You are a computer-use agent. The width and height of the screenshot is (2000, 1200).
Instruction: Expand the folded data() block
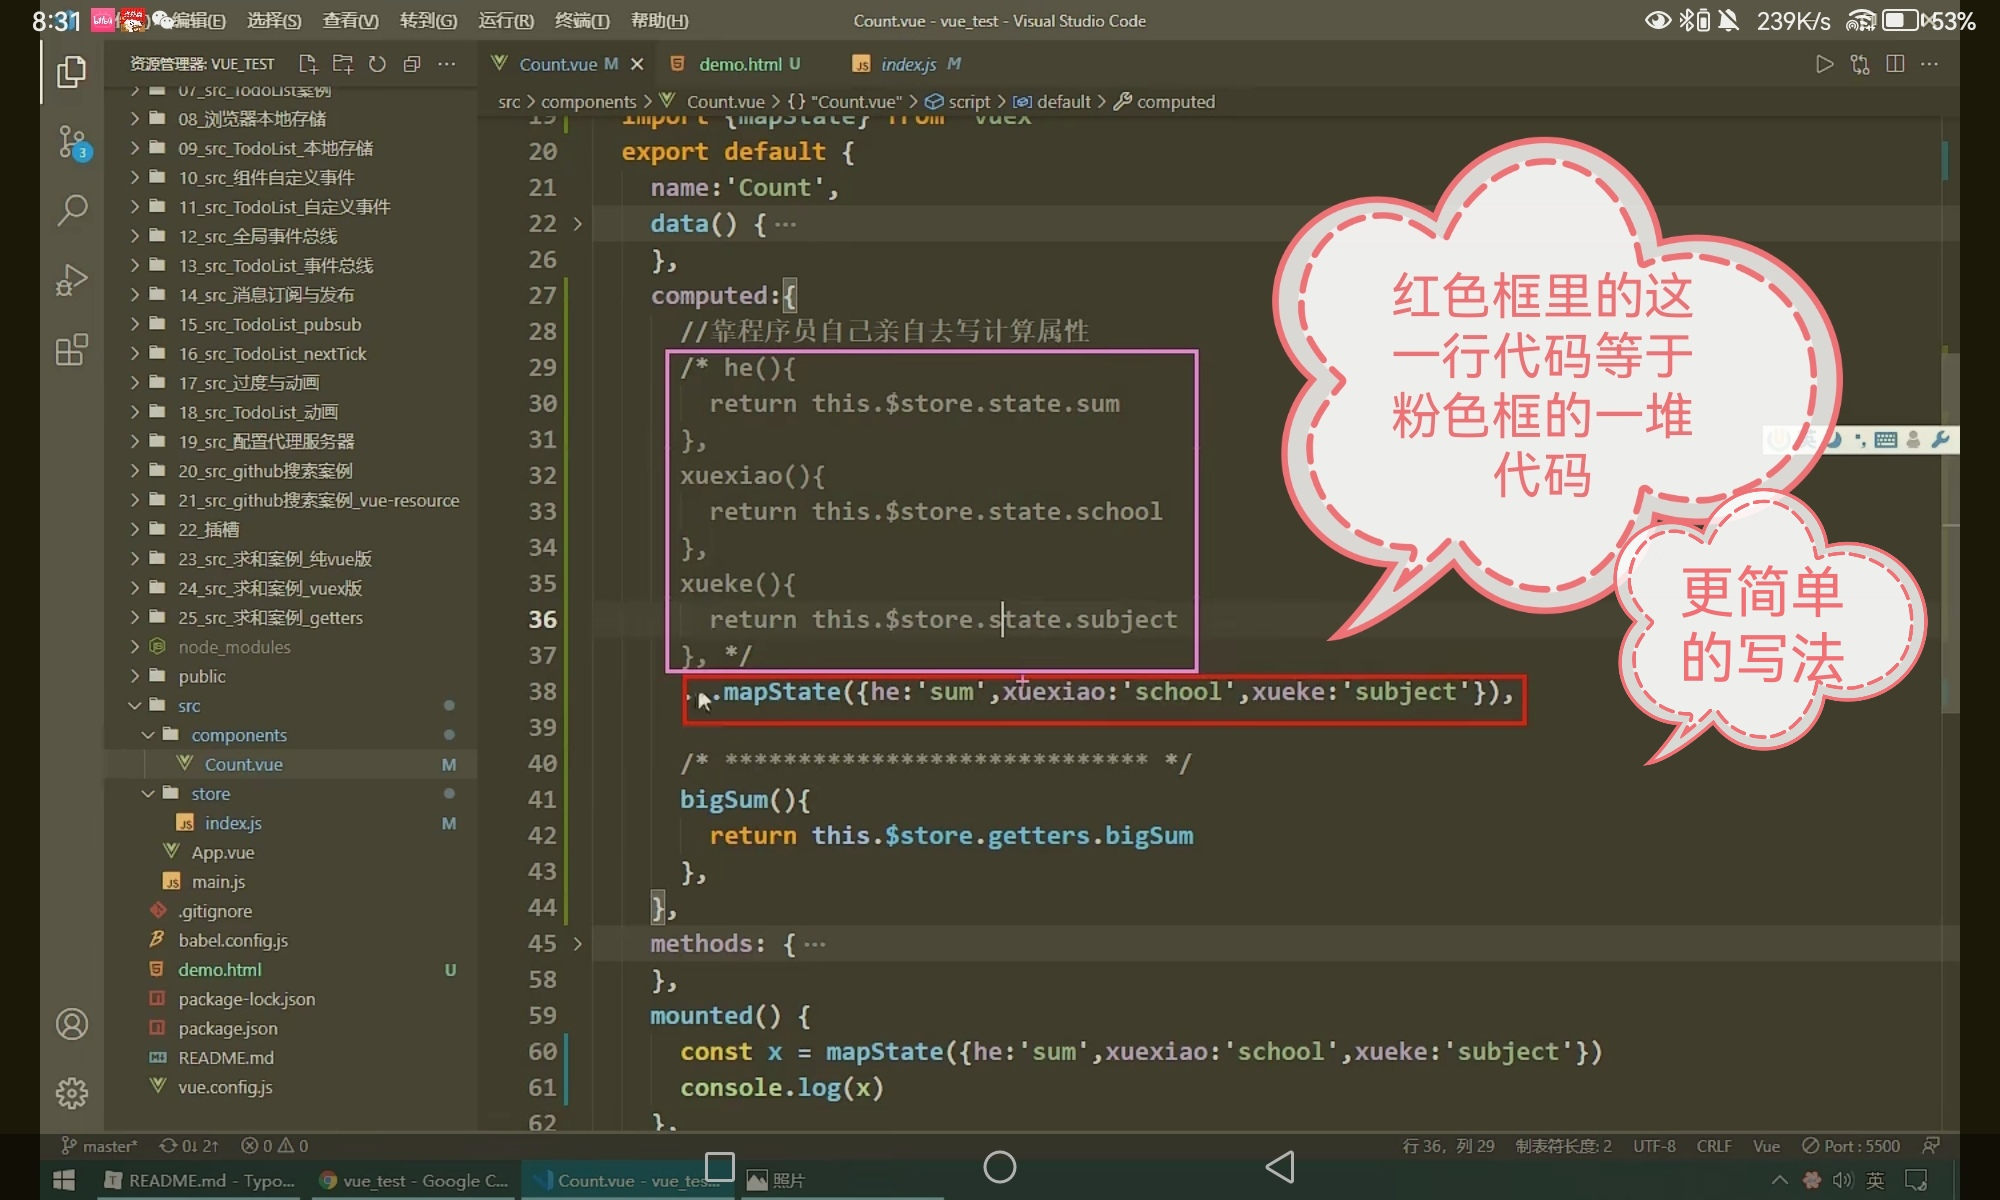pos(577,224)
